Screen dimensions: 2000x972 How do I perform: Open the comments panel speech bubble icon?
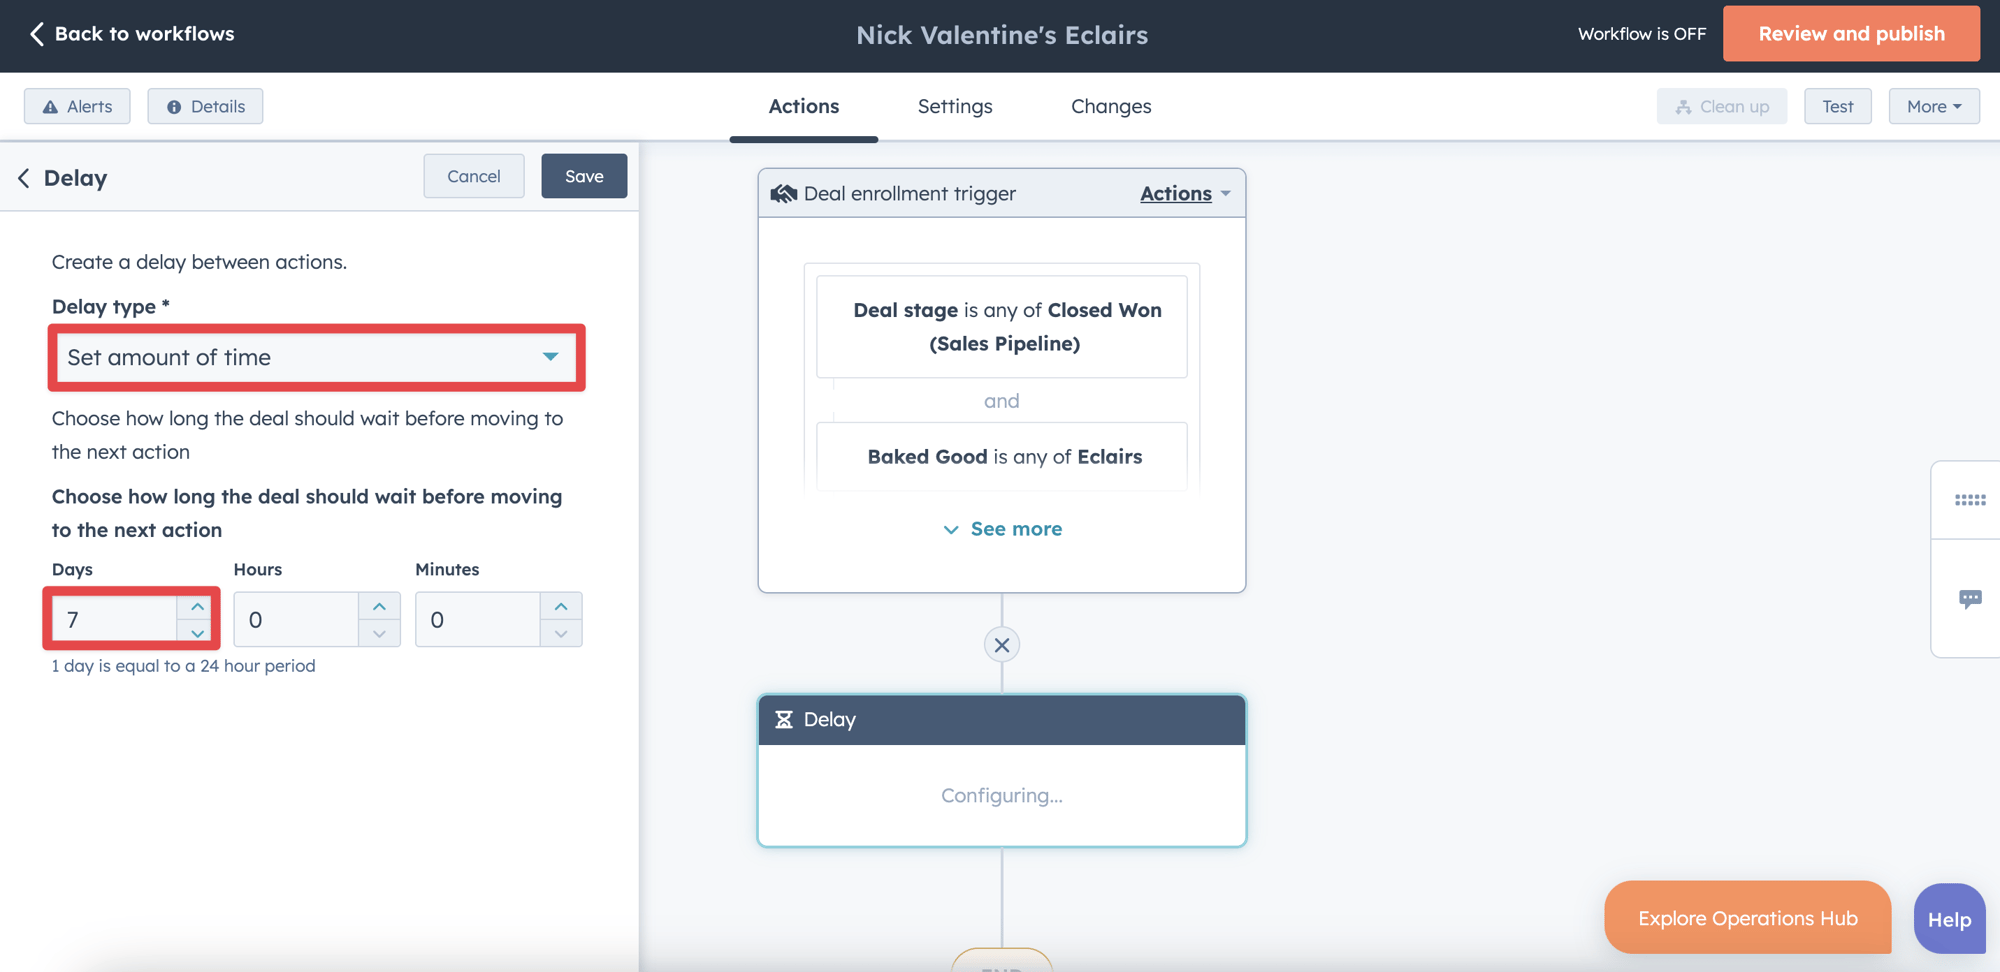coord(1970,598)
